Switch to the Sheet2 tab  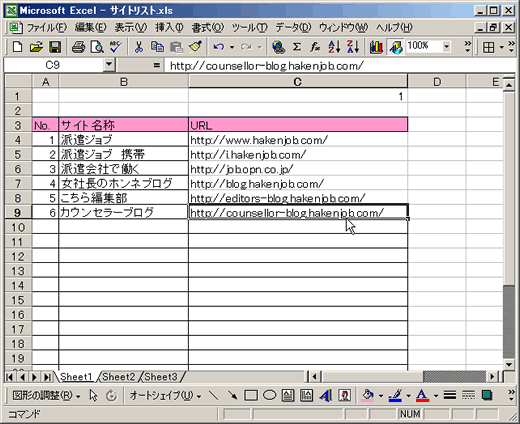click(118, 377)
